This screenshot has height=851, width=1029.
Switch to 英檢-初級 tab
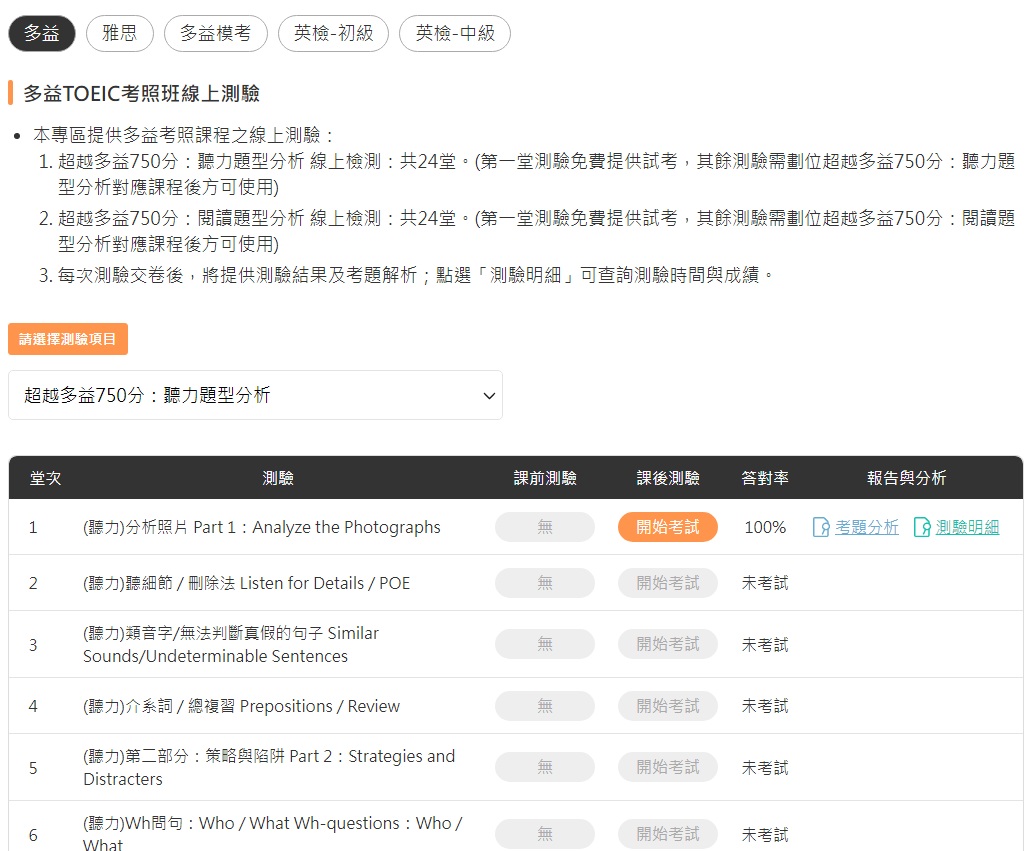[x=333, y=33]
